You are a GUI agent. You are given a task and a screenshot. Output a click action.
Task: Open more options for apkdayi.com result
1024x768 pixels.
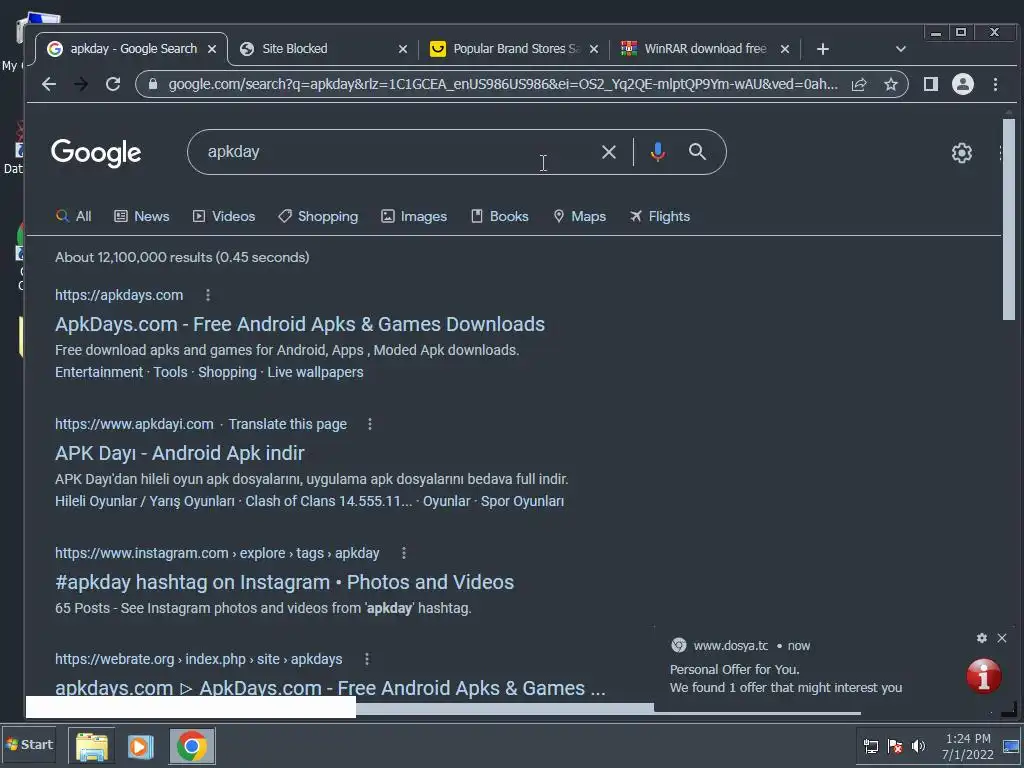(x=370, y=424)
